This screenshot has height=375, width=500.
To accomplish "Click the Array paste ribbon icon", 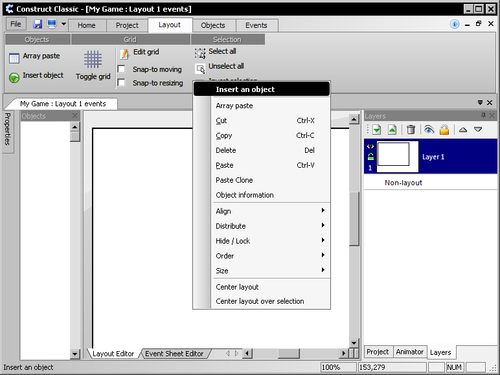I will point(14,58).
